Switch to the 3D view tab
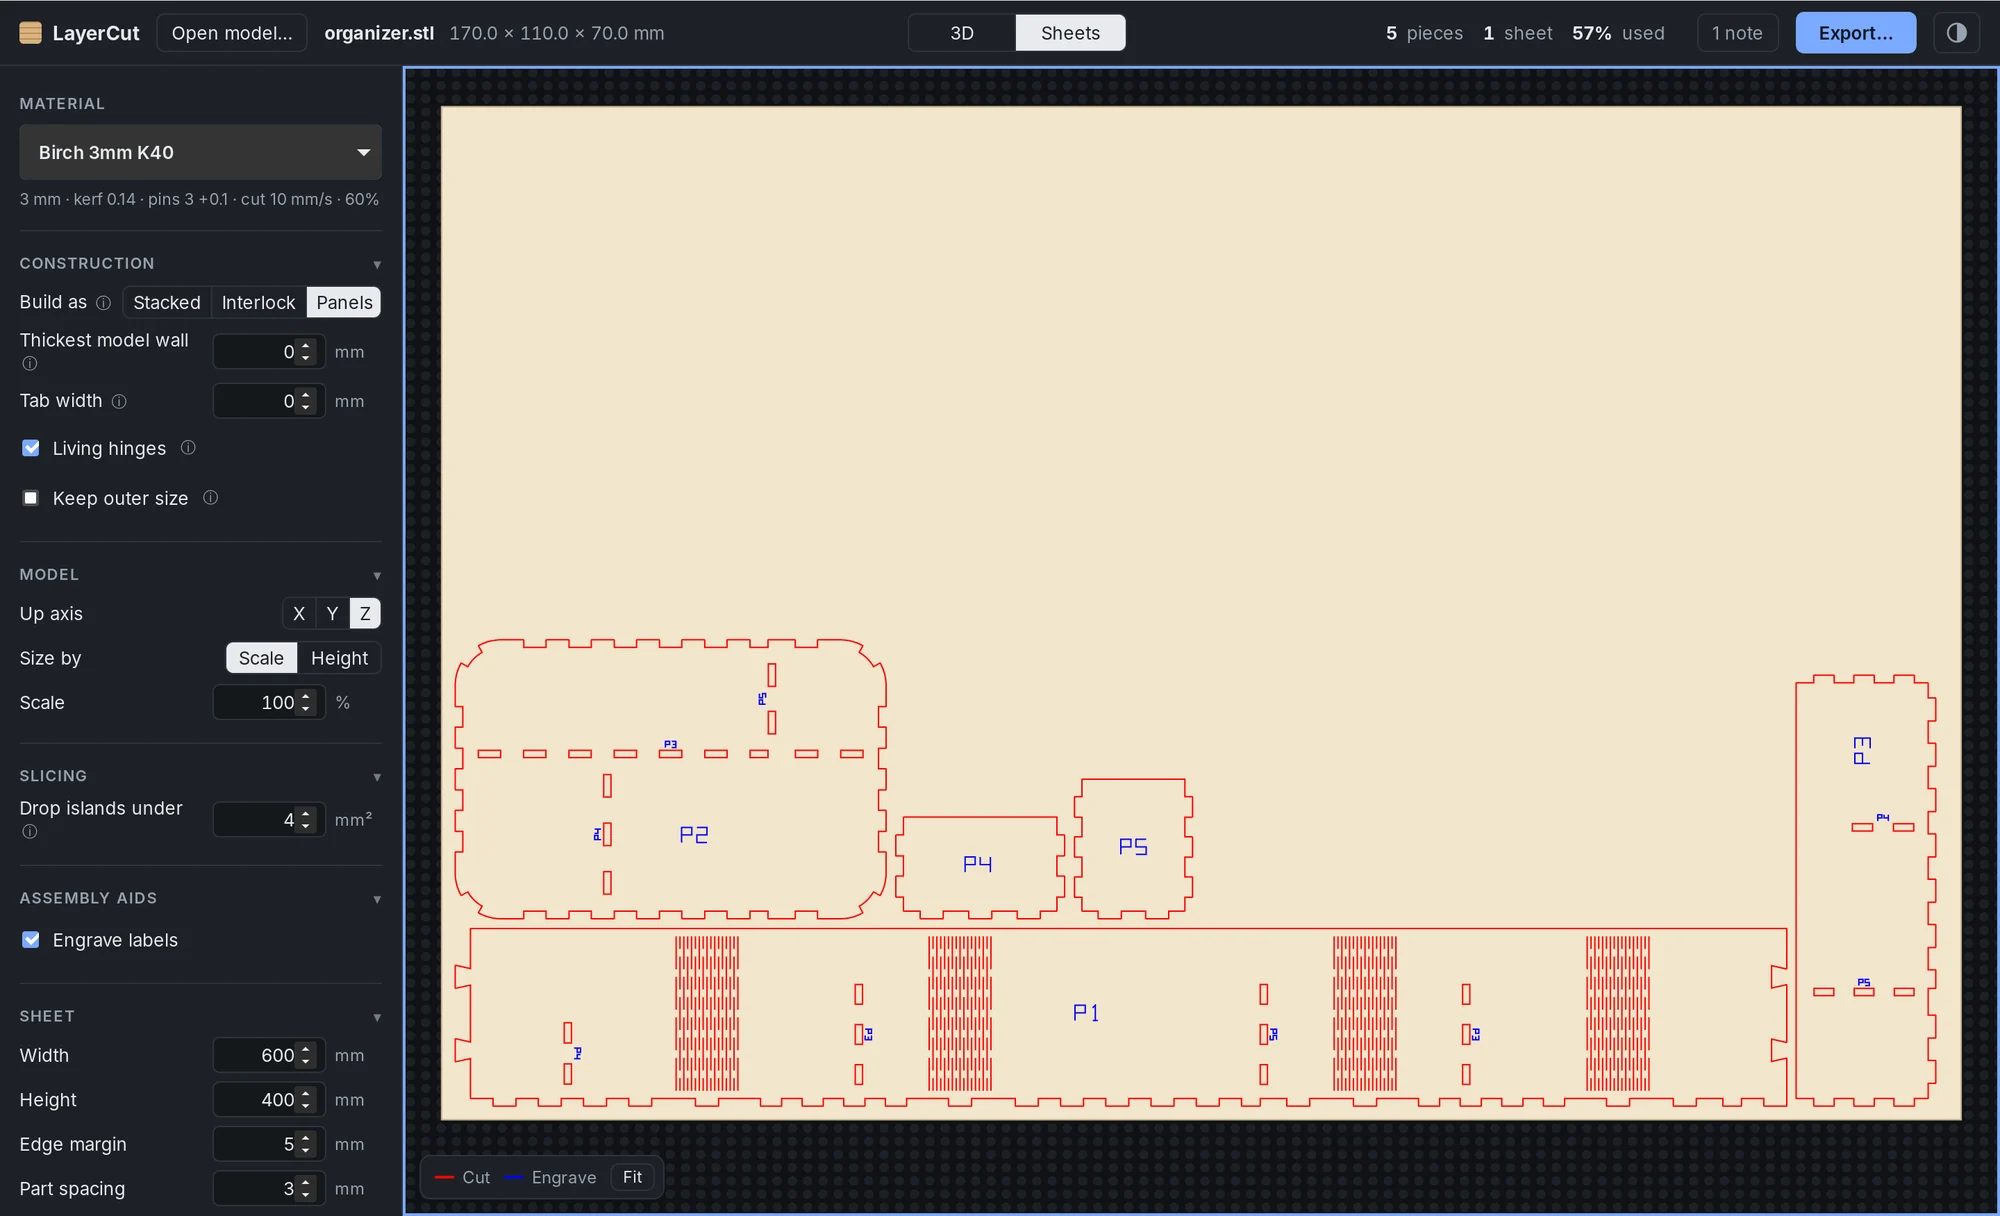 click(x=962, y=33)
